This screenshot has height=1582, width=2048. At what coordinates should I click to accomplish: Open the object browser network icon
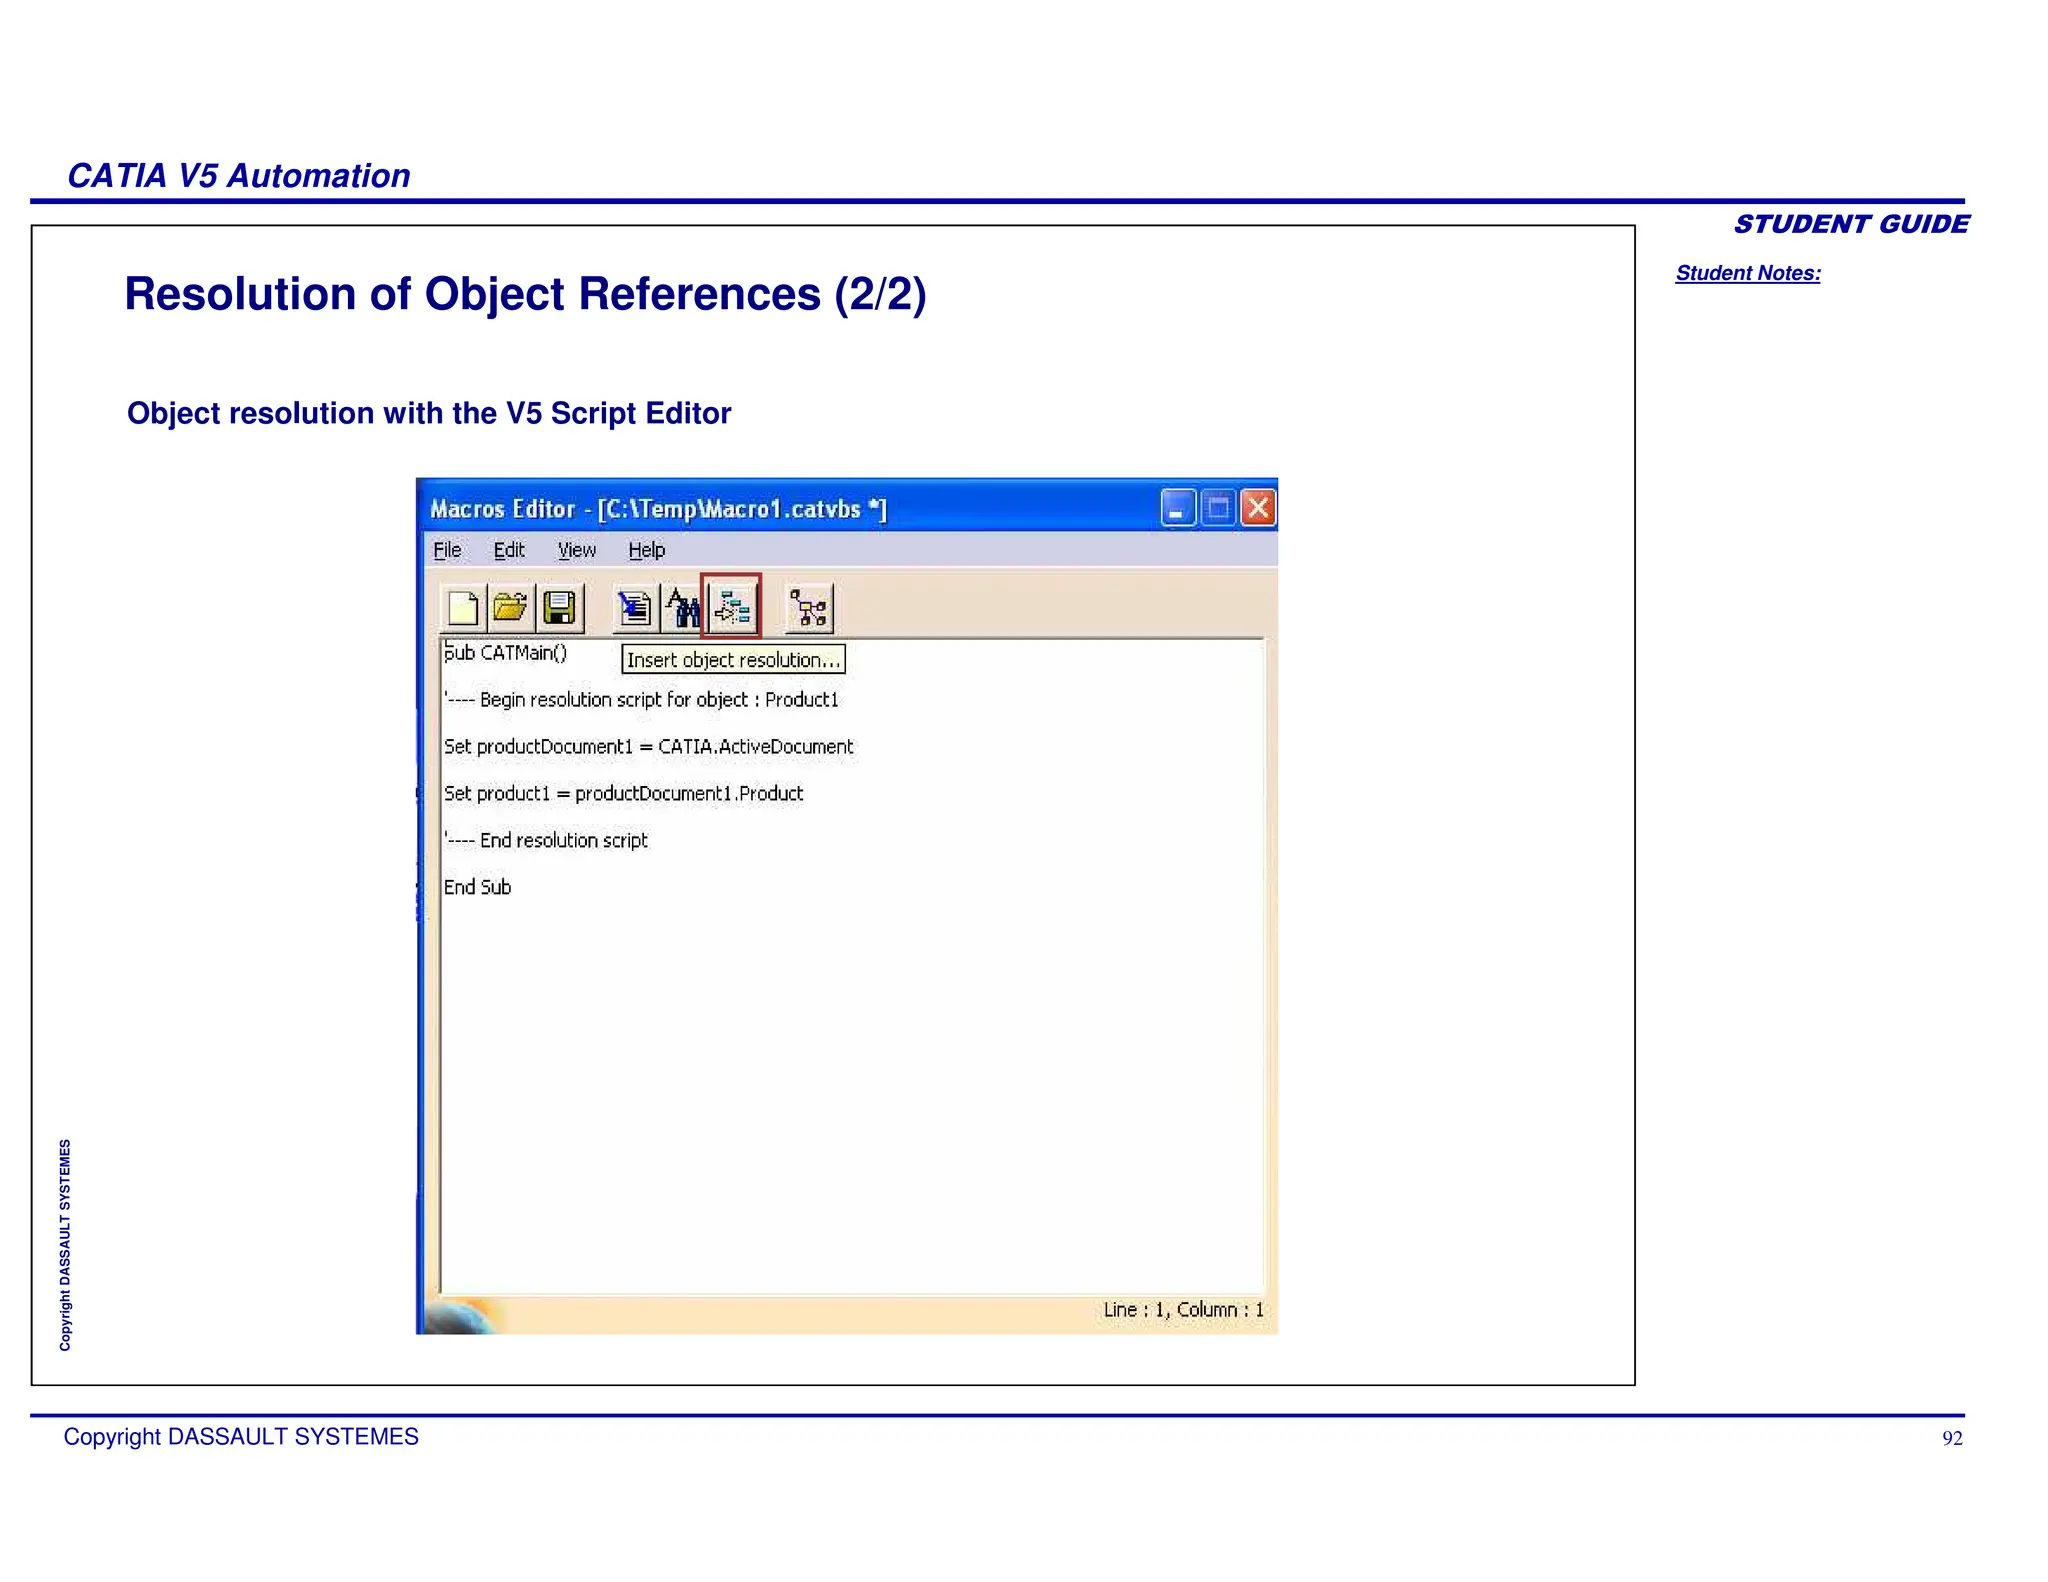[809, 607]
